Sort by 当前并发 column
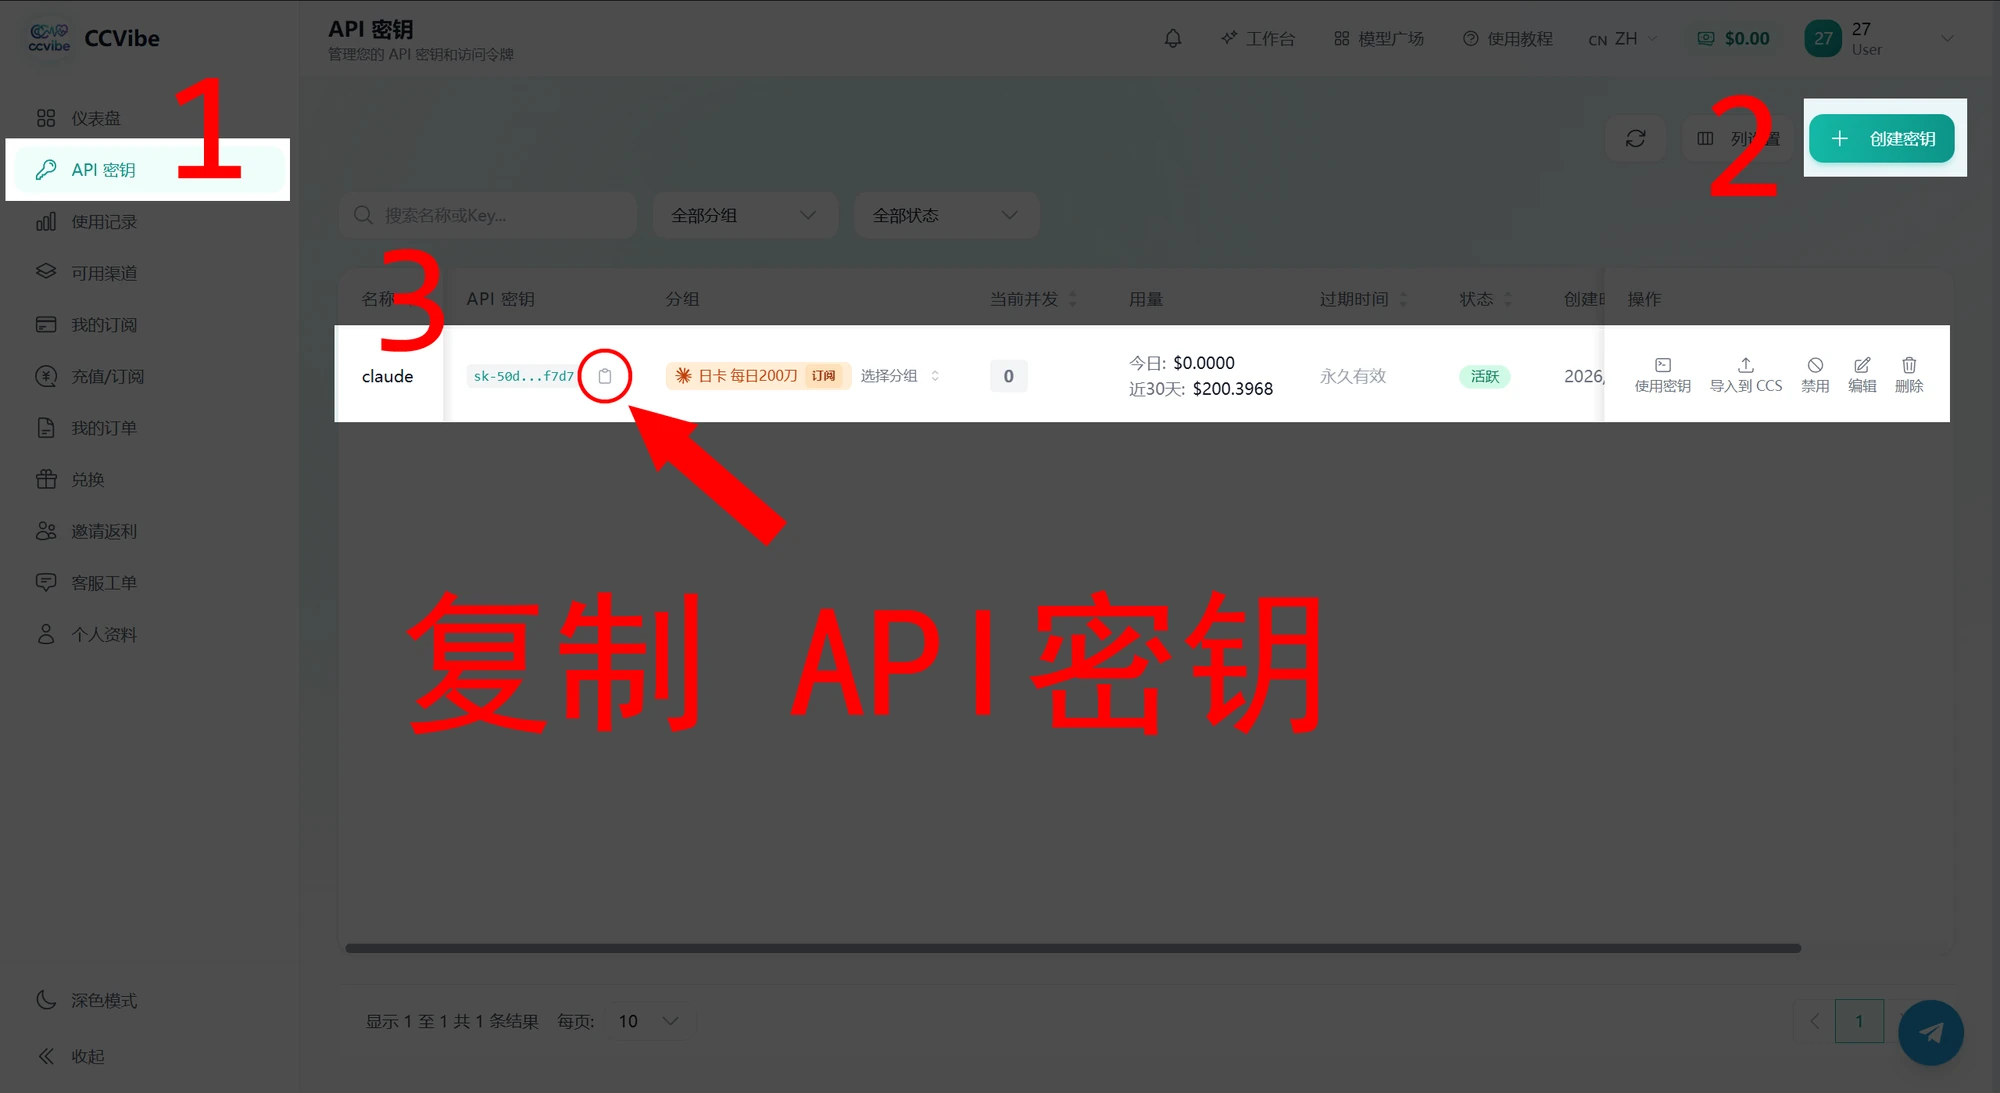This screenshot has height=1093, width=2000. [1033, 299]
